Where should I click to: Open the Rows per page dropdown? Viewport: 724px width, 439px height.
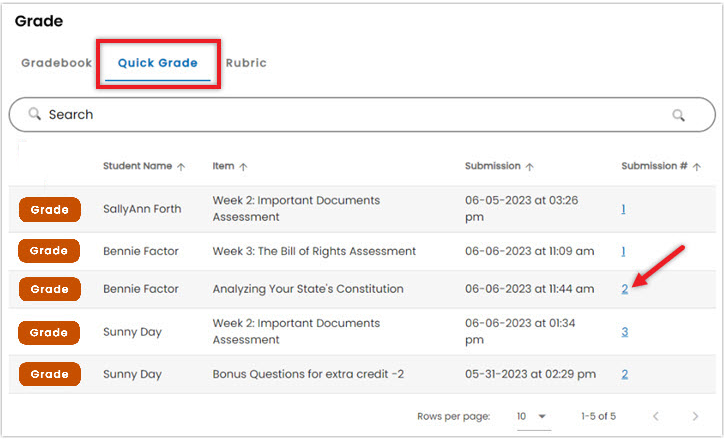[x=533, y=416]
